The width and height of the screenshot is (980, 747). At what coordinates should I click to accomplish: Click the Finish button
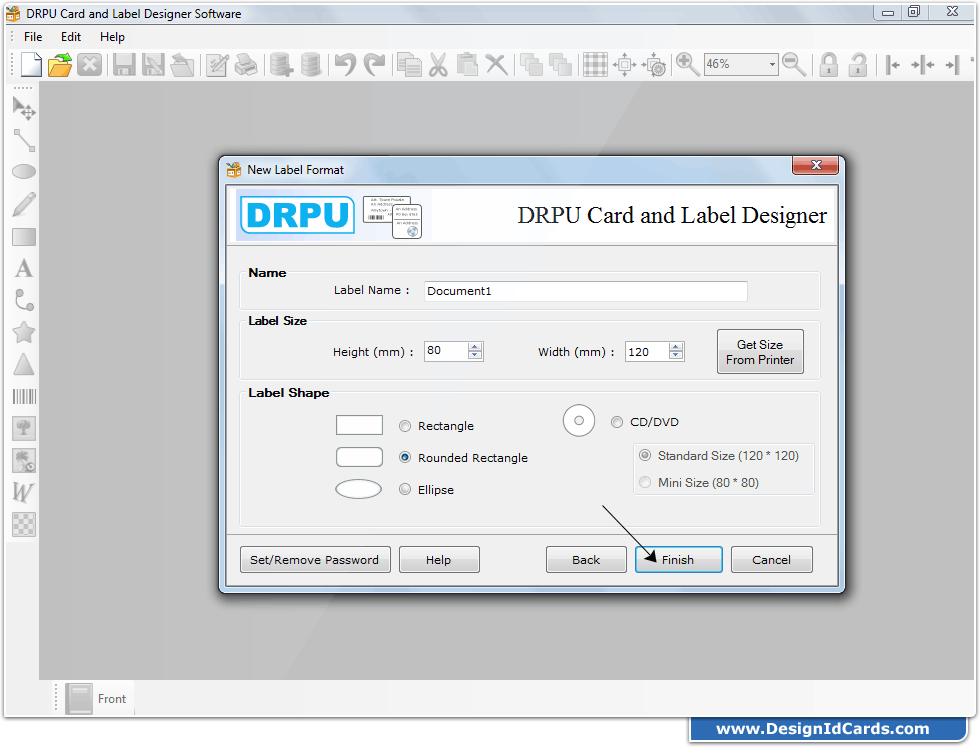pyautogui.click(x=679, y=559)
